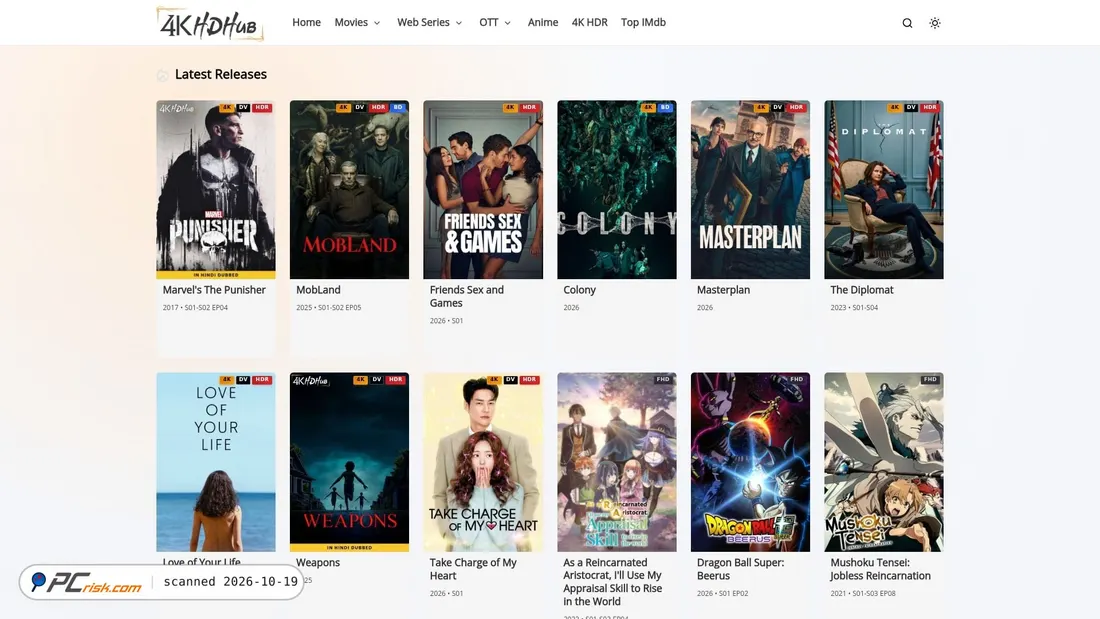The image size is (1100, 619).
Task: Open the Appraisal Skill anime poster
Action: [x=617, y=462]
